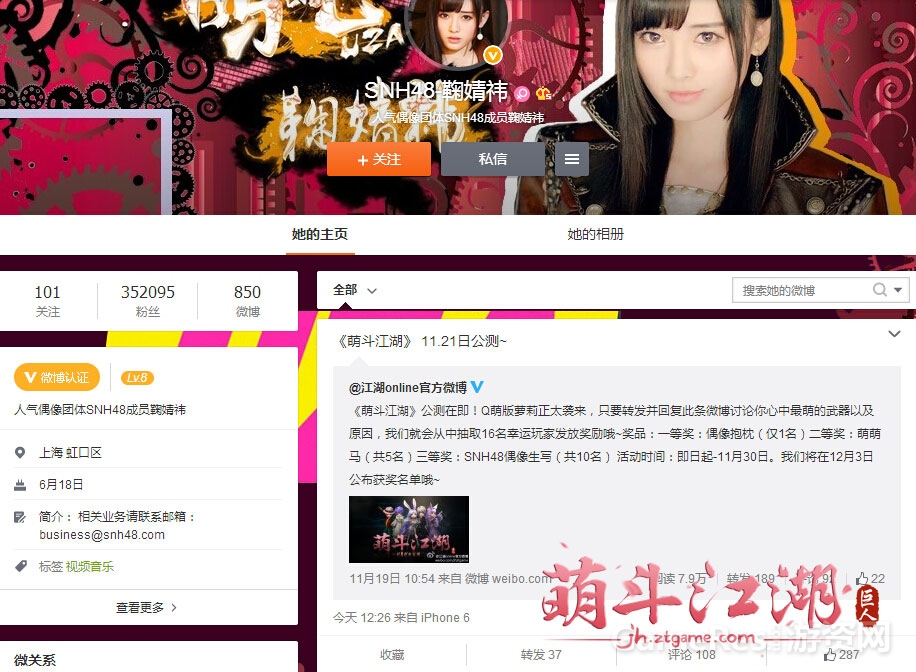Open the 视频音乐 tag link

coord(89,566)
